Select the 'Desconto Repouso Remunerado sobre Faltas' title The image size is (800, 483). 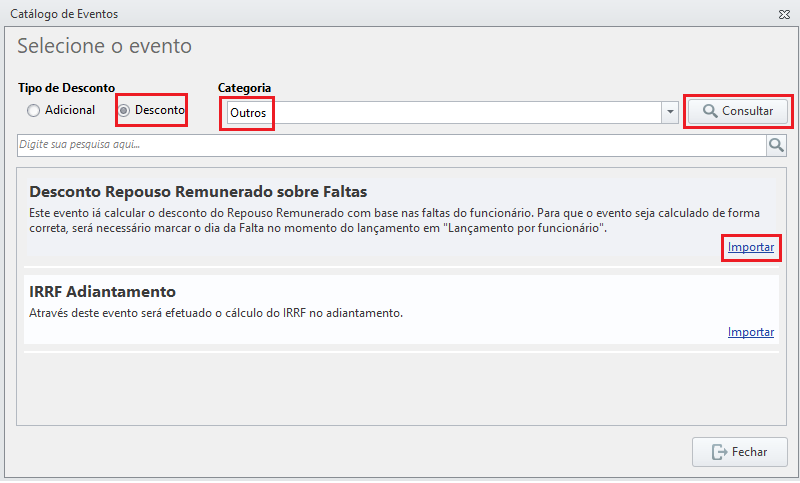point(198,192)
